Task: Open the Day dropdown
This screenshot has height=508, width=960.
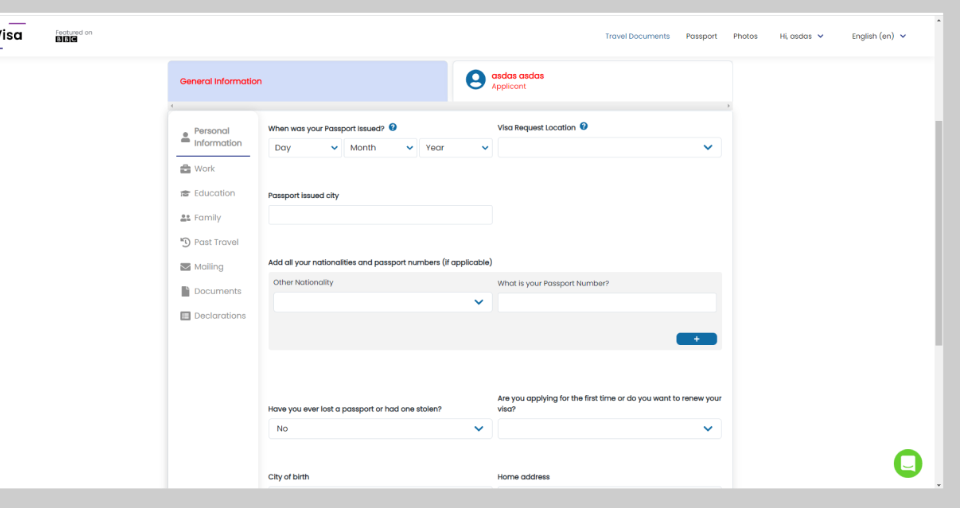Action: [305, 148]
